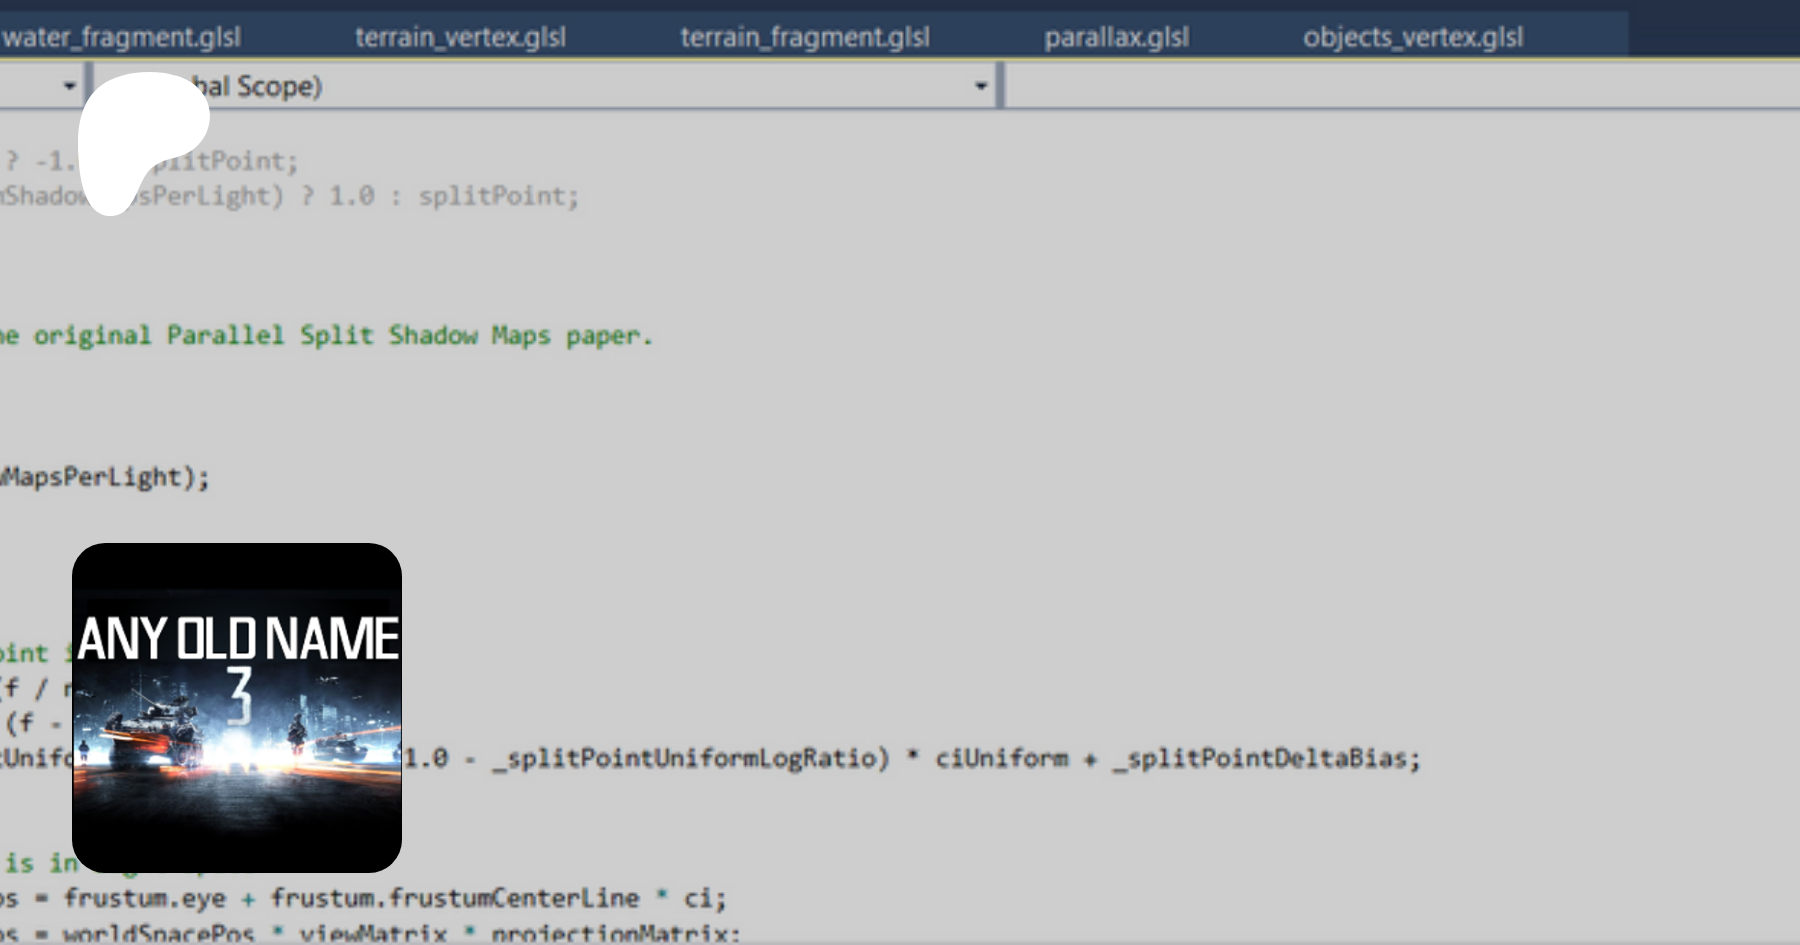1800x945 pixels.
Task: Open the terrain_vertex.glsl tab
Action: coord(460,38)
